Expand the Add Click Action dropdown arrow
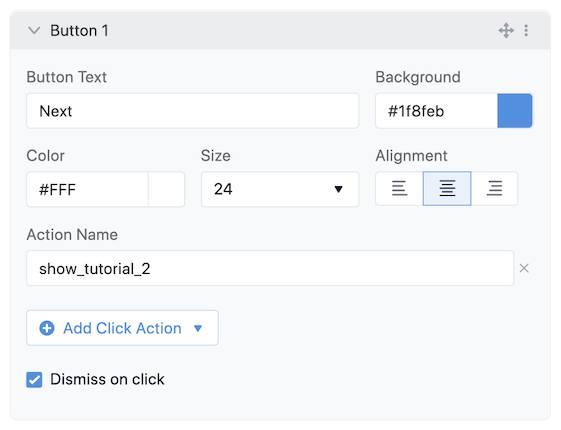The image size is (561, 430). 198,328
